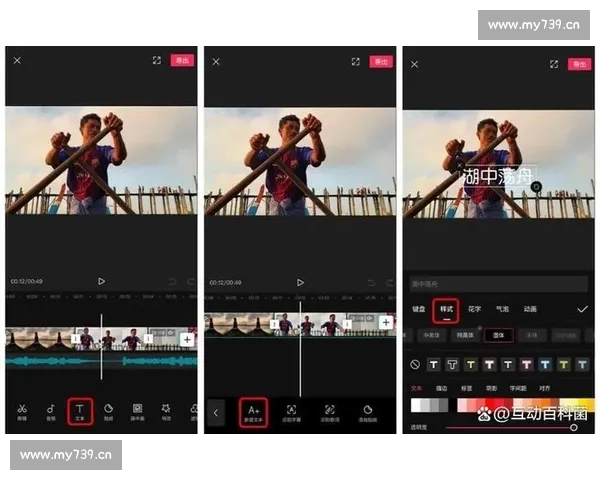Image resolution: width=600 pixels, height=480 pixels.
Task: Tap 导出 export button in right screen
Action: tap(579, 64)
